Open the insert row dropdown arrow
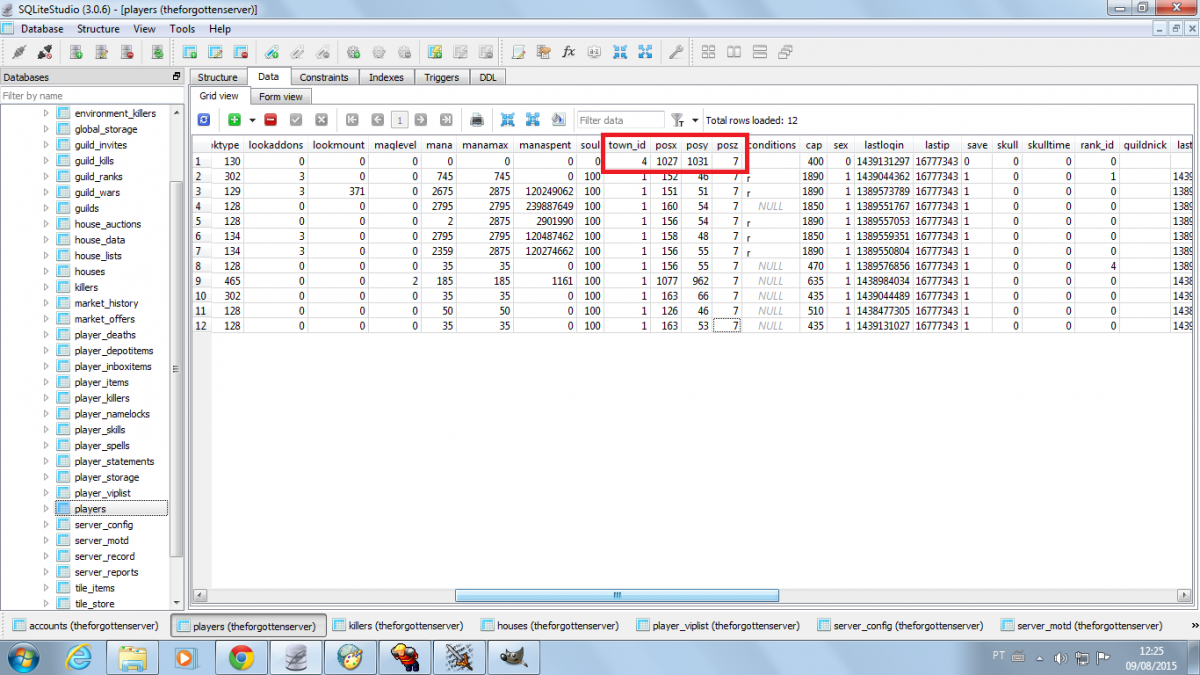 (x=252, y=120)
